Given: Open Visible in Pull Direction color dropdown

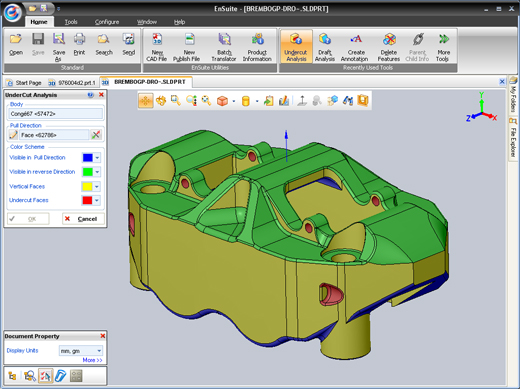Looking at the screenshot, I should [x=97, y=158].
